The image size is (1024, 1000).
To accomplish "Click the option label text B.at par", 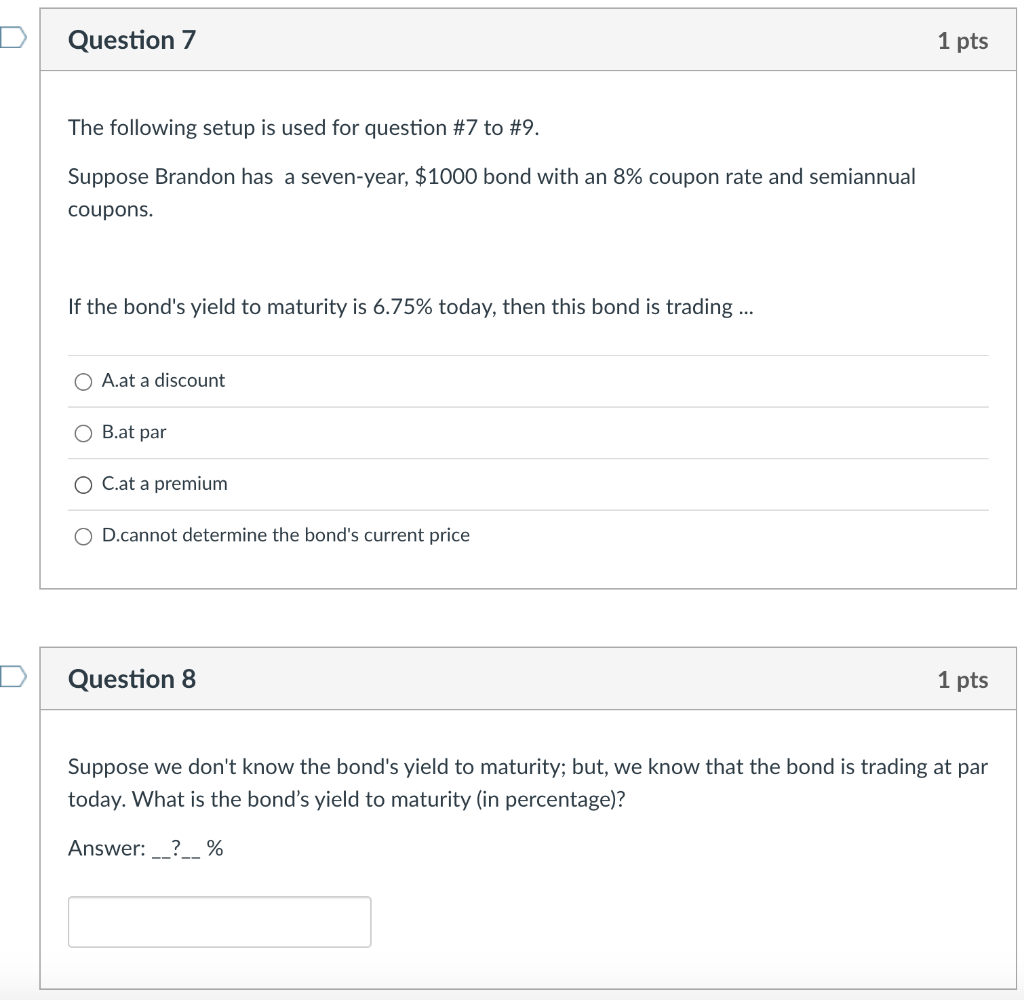I will point(133,432).
